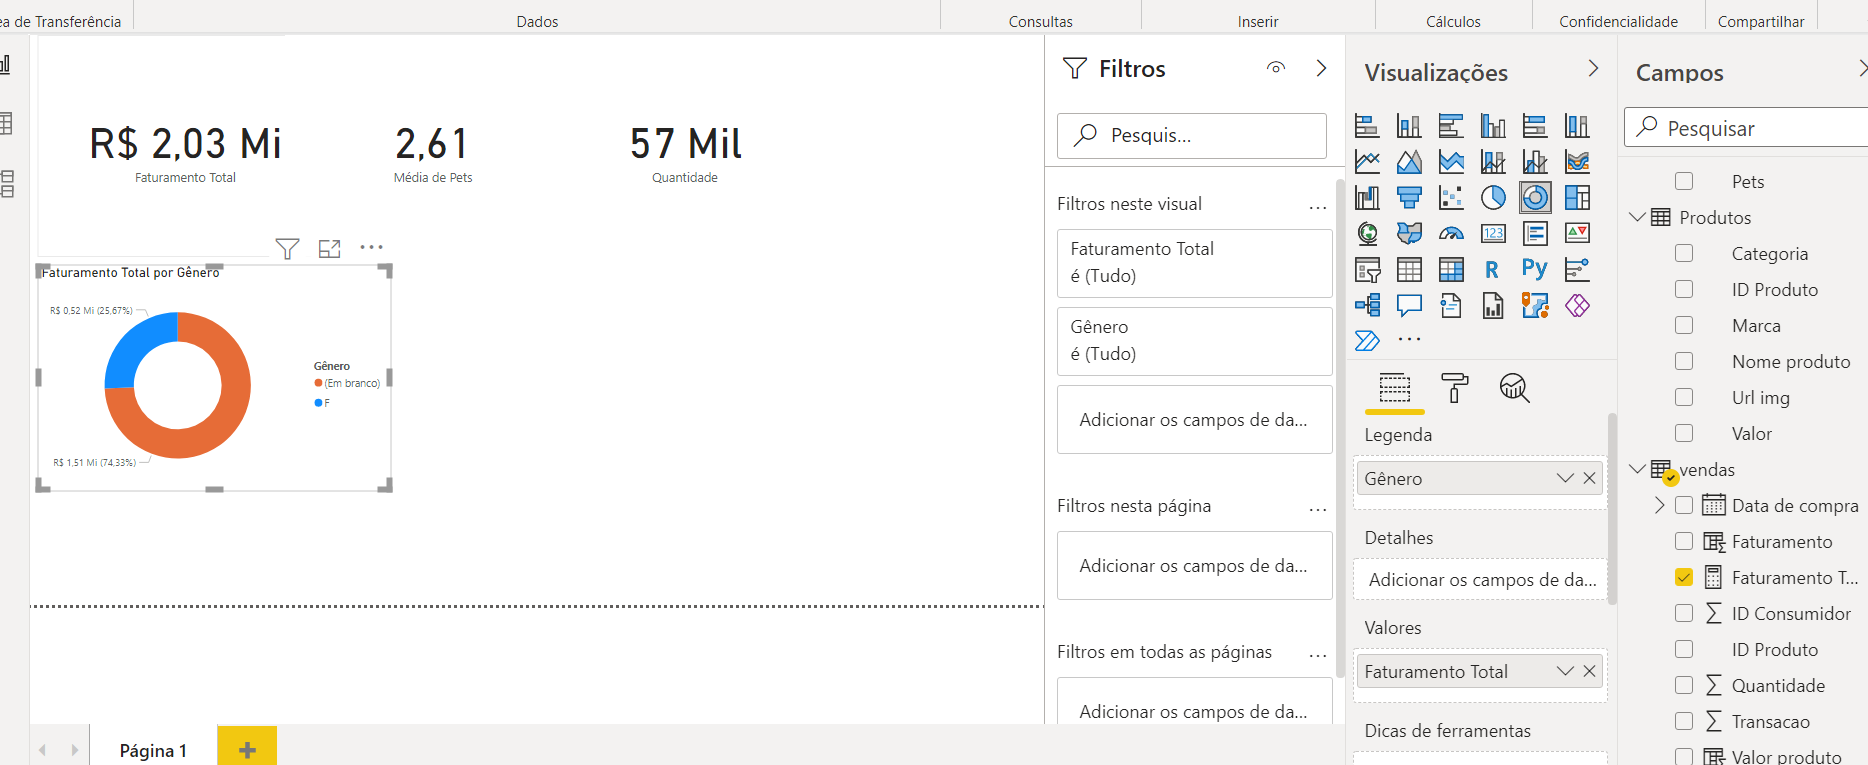The width and height of the screenshot is (1868, 765).
Task: Select the waterfall chart visual
Action: tap(1367, 198)
